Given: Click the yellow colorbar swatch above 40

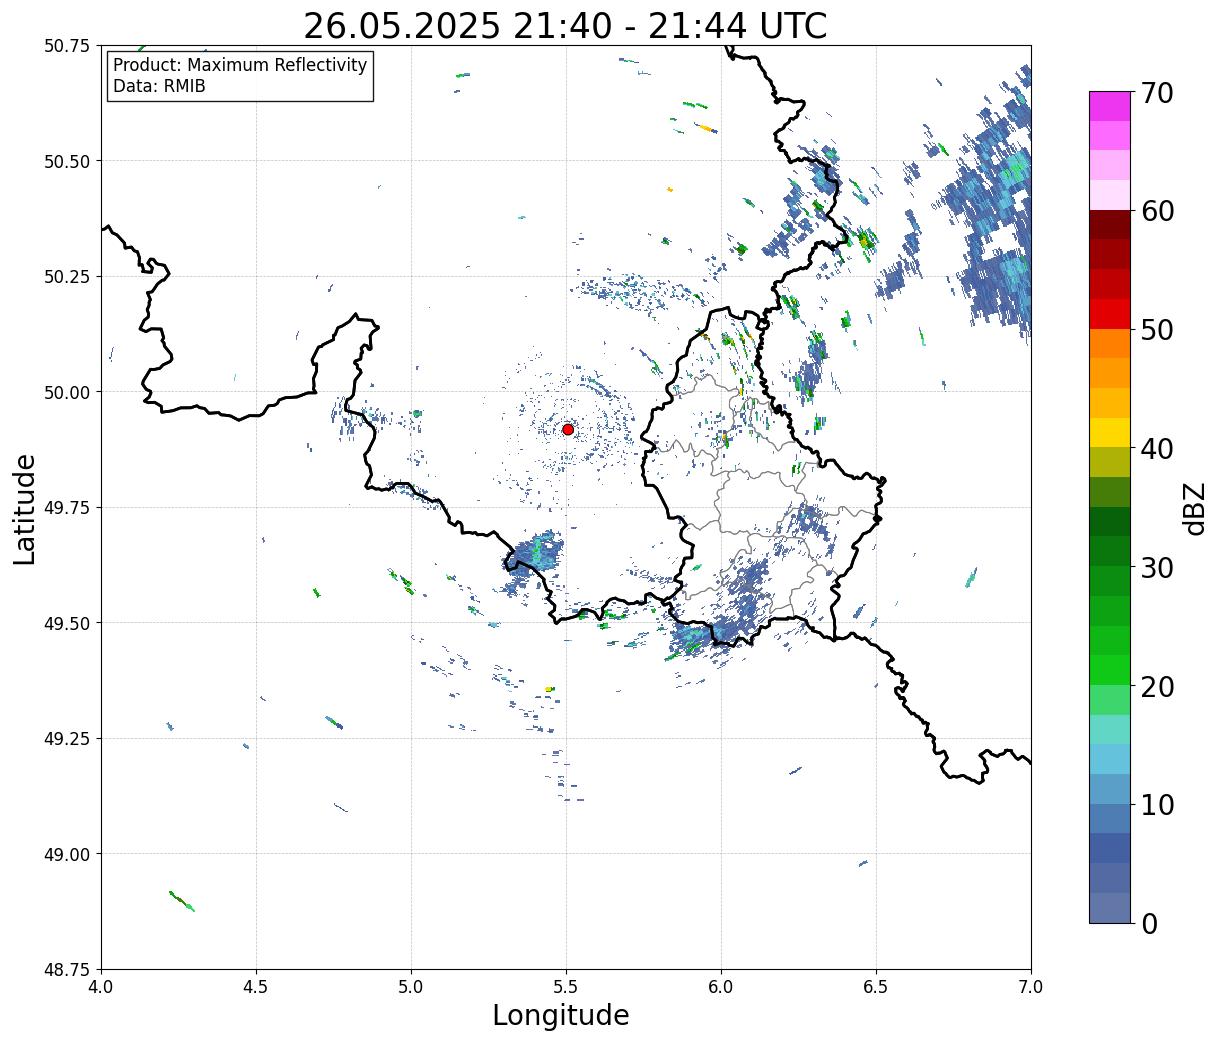Looking at the screenshot, I should [x=1110, y=433].
